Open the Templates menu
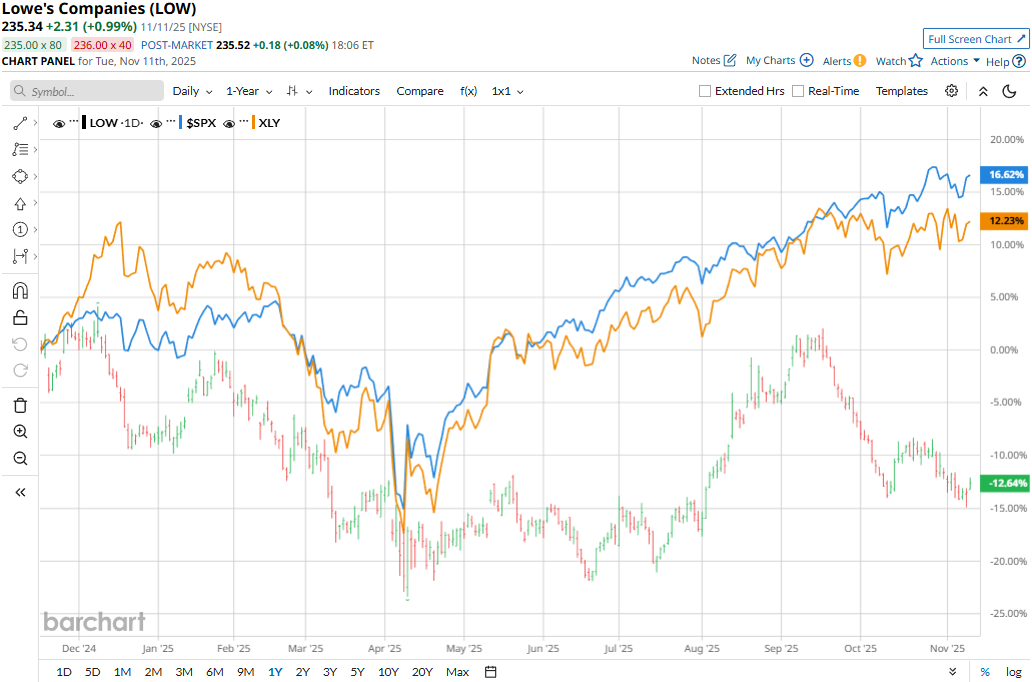Image resolution: width=1032 pixels, height=682 pixels. 902,92
